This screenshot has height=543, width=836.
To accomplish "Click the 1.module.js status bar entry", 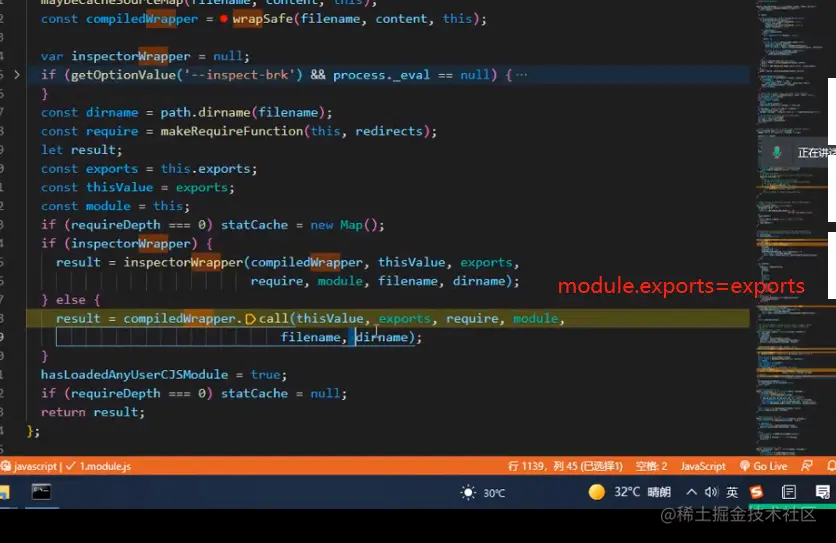I will (99, 466).
